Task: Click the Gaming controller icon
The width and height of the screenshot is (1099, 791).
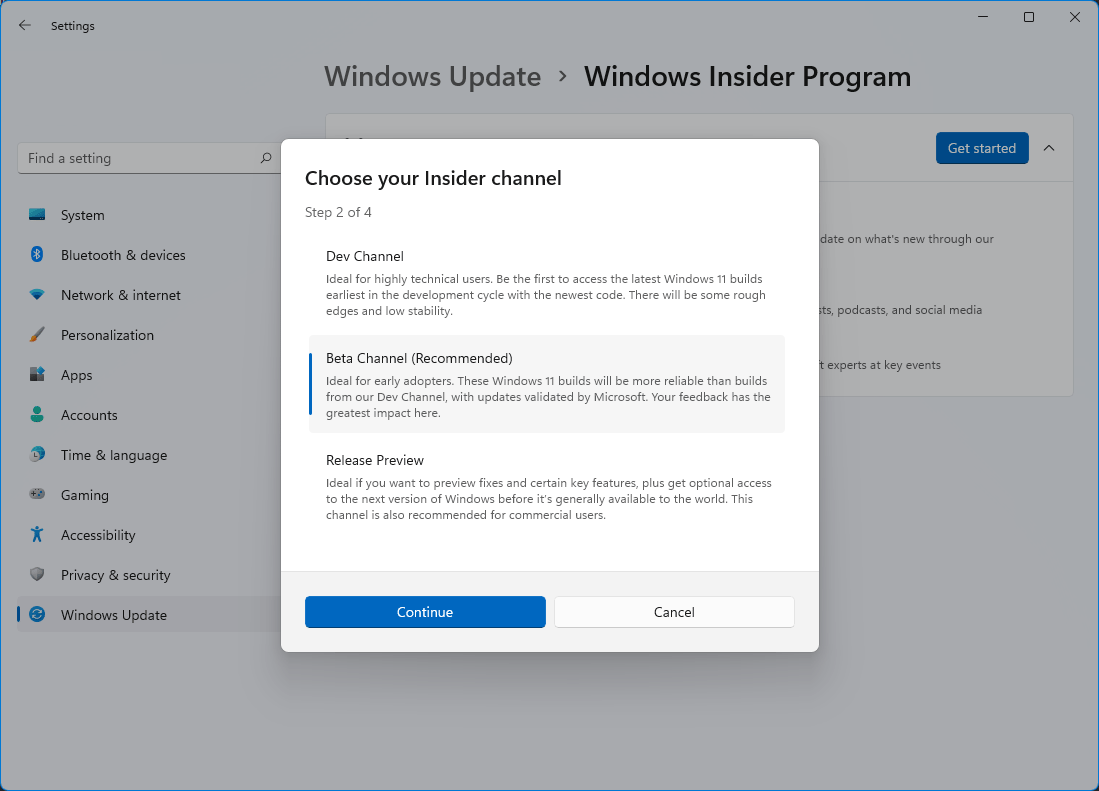Action: pyautogui.click(x=37, y=495)
